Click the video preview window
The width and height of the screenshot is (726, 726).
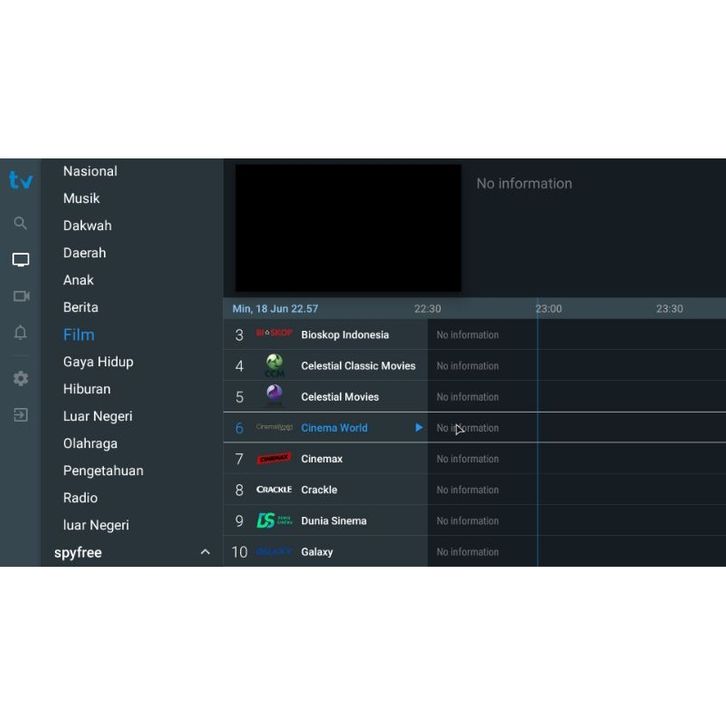[x=348, y=228]
